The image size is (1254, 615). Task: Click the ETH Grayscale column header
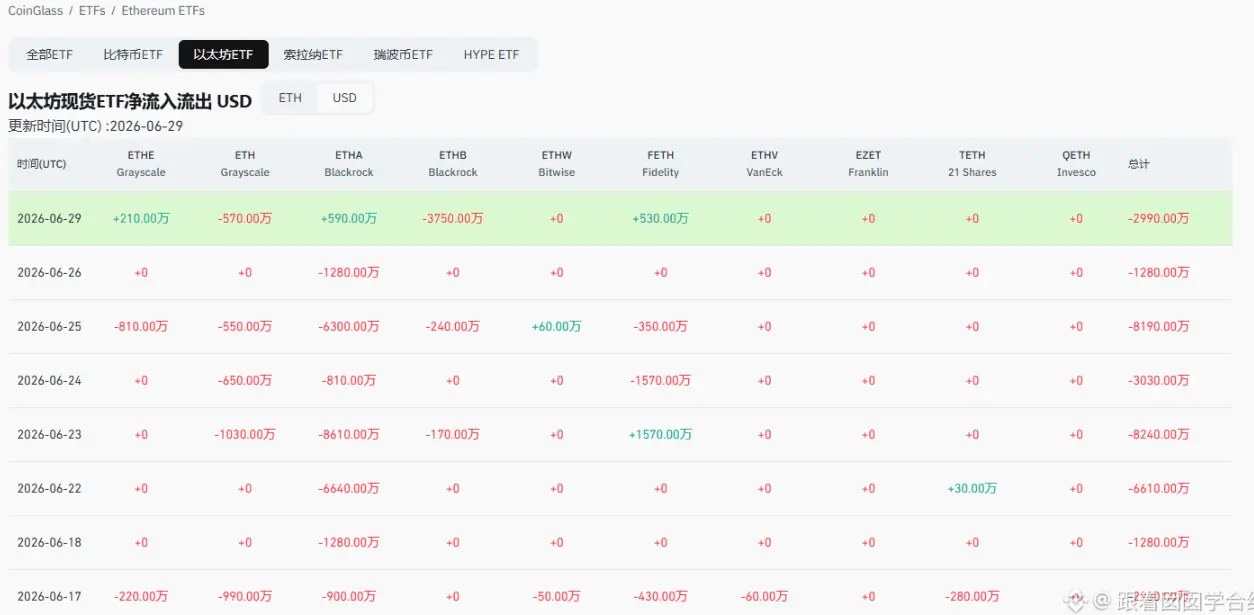pos(245,164)
